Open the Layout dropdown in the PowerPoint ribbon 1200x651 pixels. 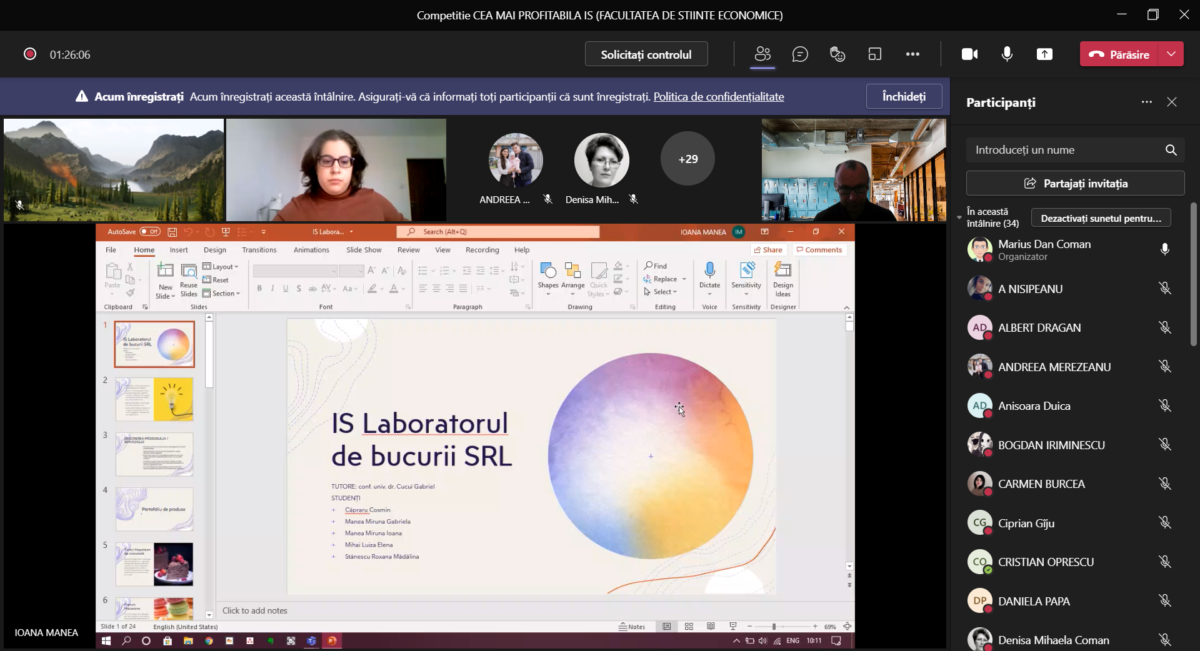pyautogui.click(x=223, y=267)
